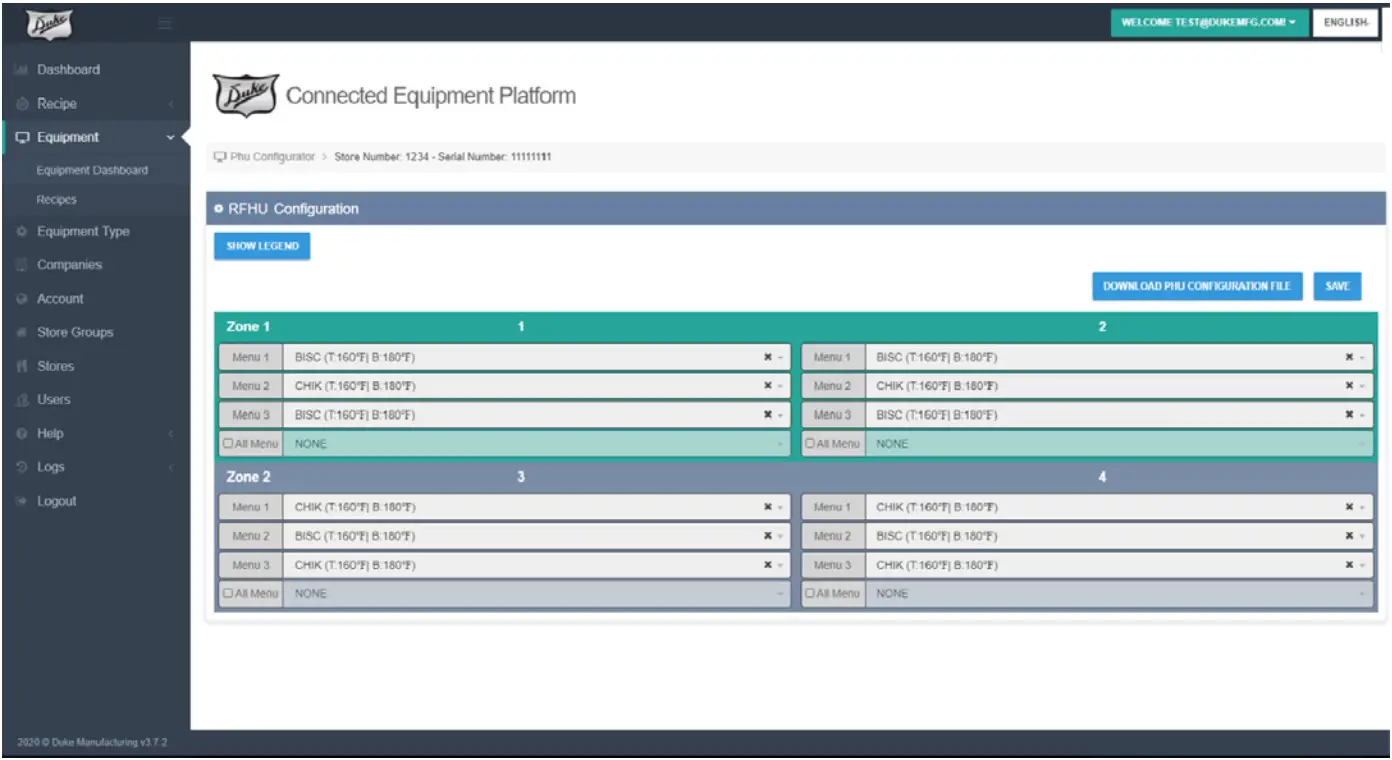Image resolution: width=1392 pixels, height=760 pixels.
Task: Clear slot 3 Menu 1 CHIK selection
Action: pos(767,507)
